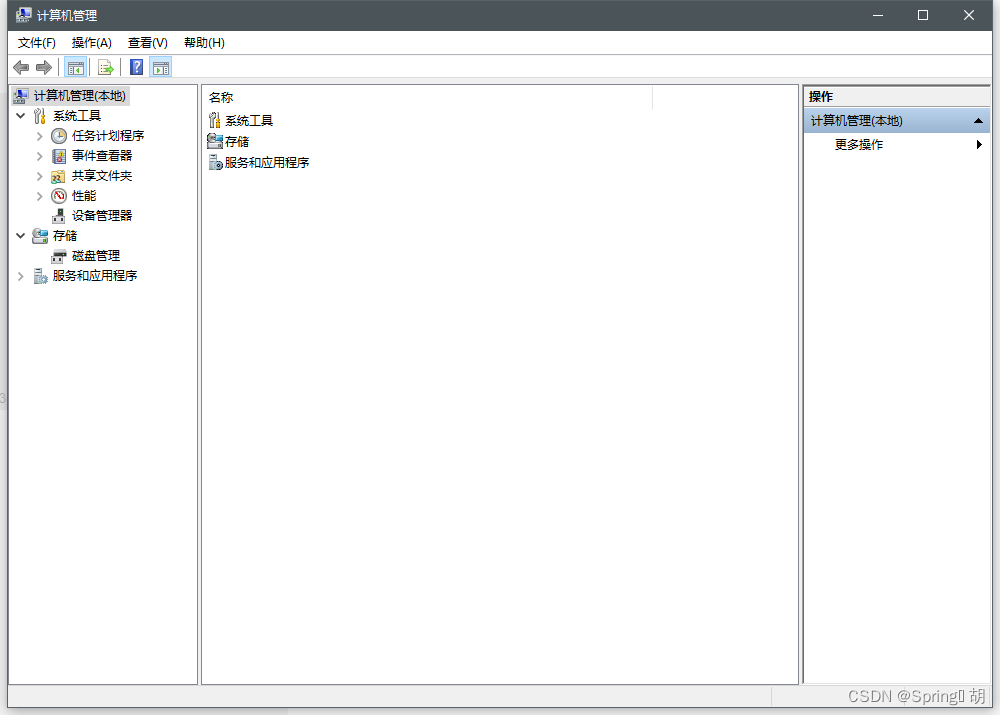Click 服务和应用程序 icon in center list
Viewport: 1000px width, 715px height.
click(216, 162)
